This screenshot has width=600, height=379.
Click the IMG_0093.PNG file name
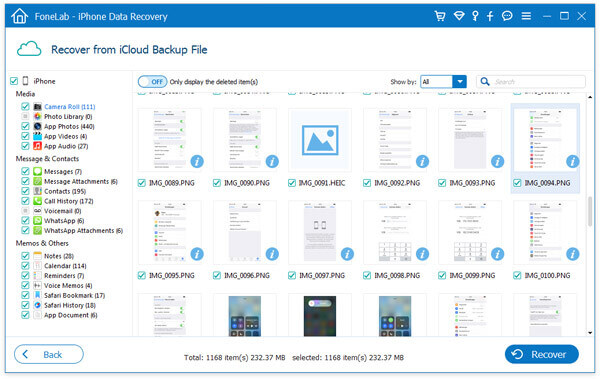click(x=472, y=183)
